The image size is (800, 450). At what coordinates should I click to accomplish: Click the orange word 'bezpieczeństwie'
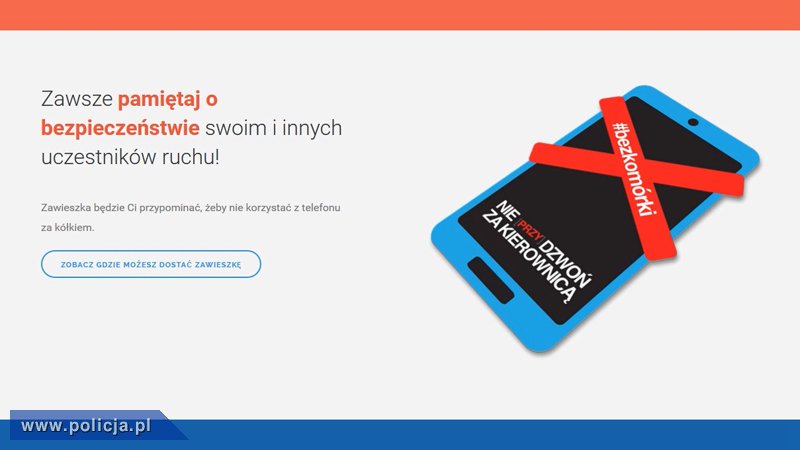pos(120,128)
